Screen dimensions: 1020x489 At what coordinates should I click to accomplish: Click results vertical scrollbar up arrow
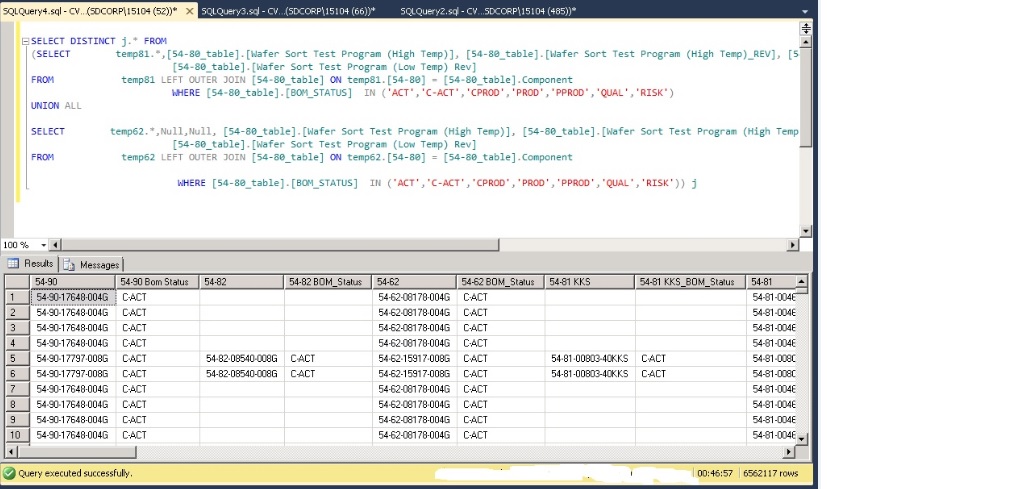[x=801, y=282]
